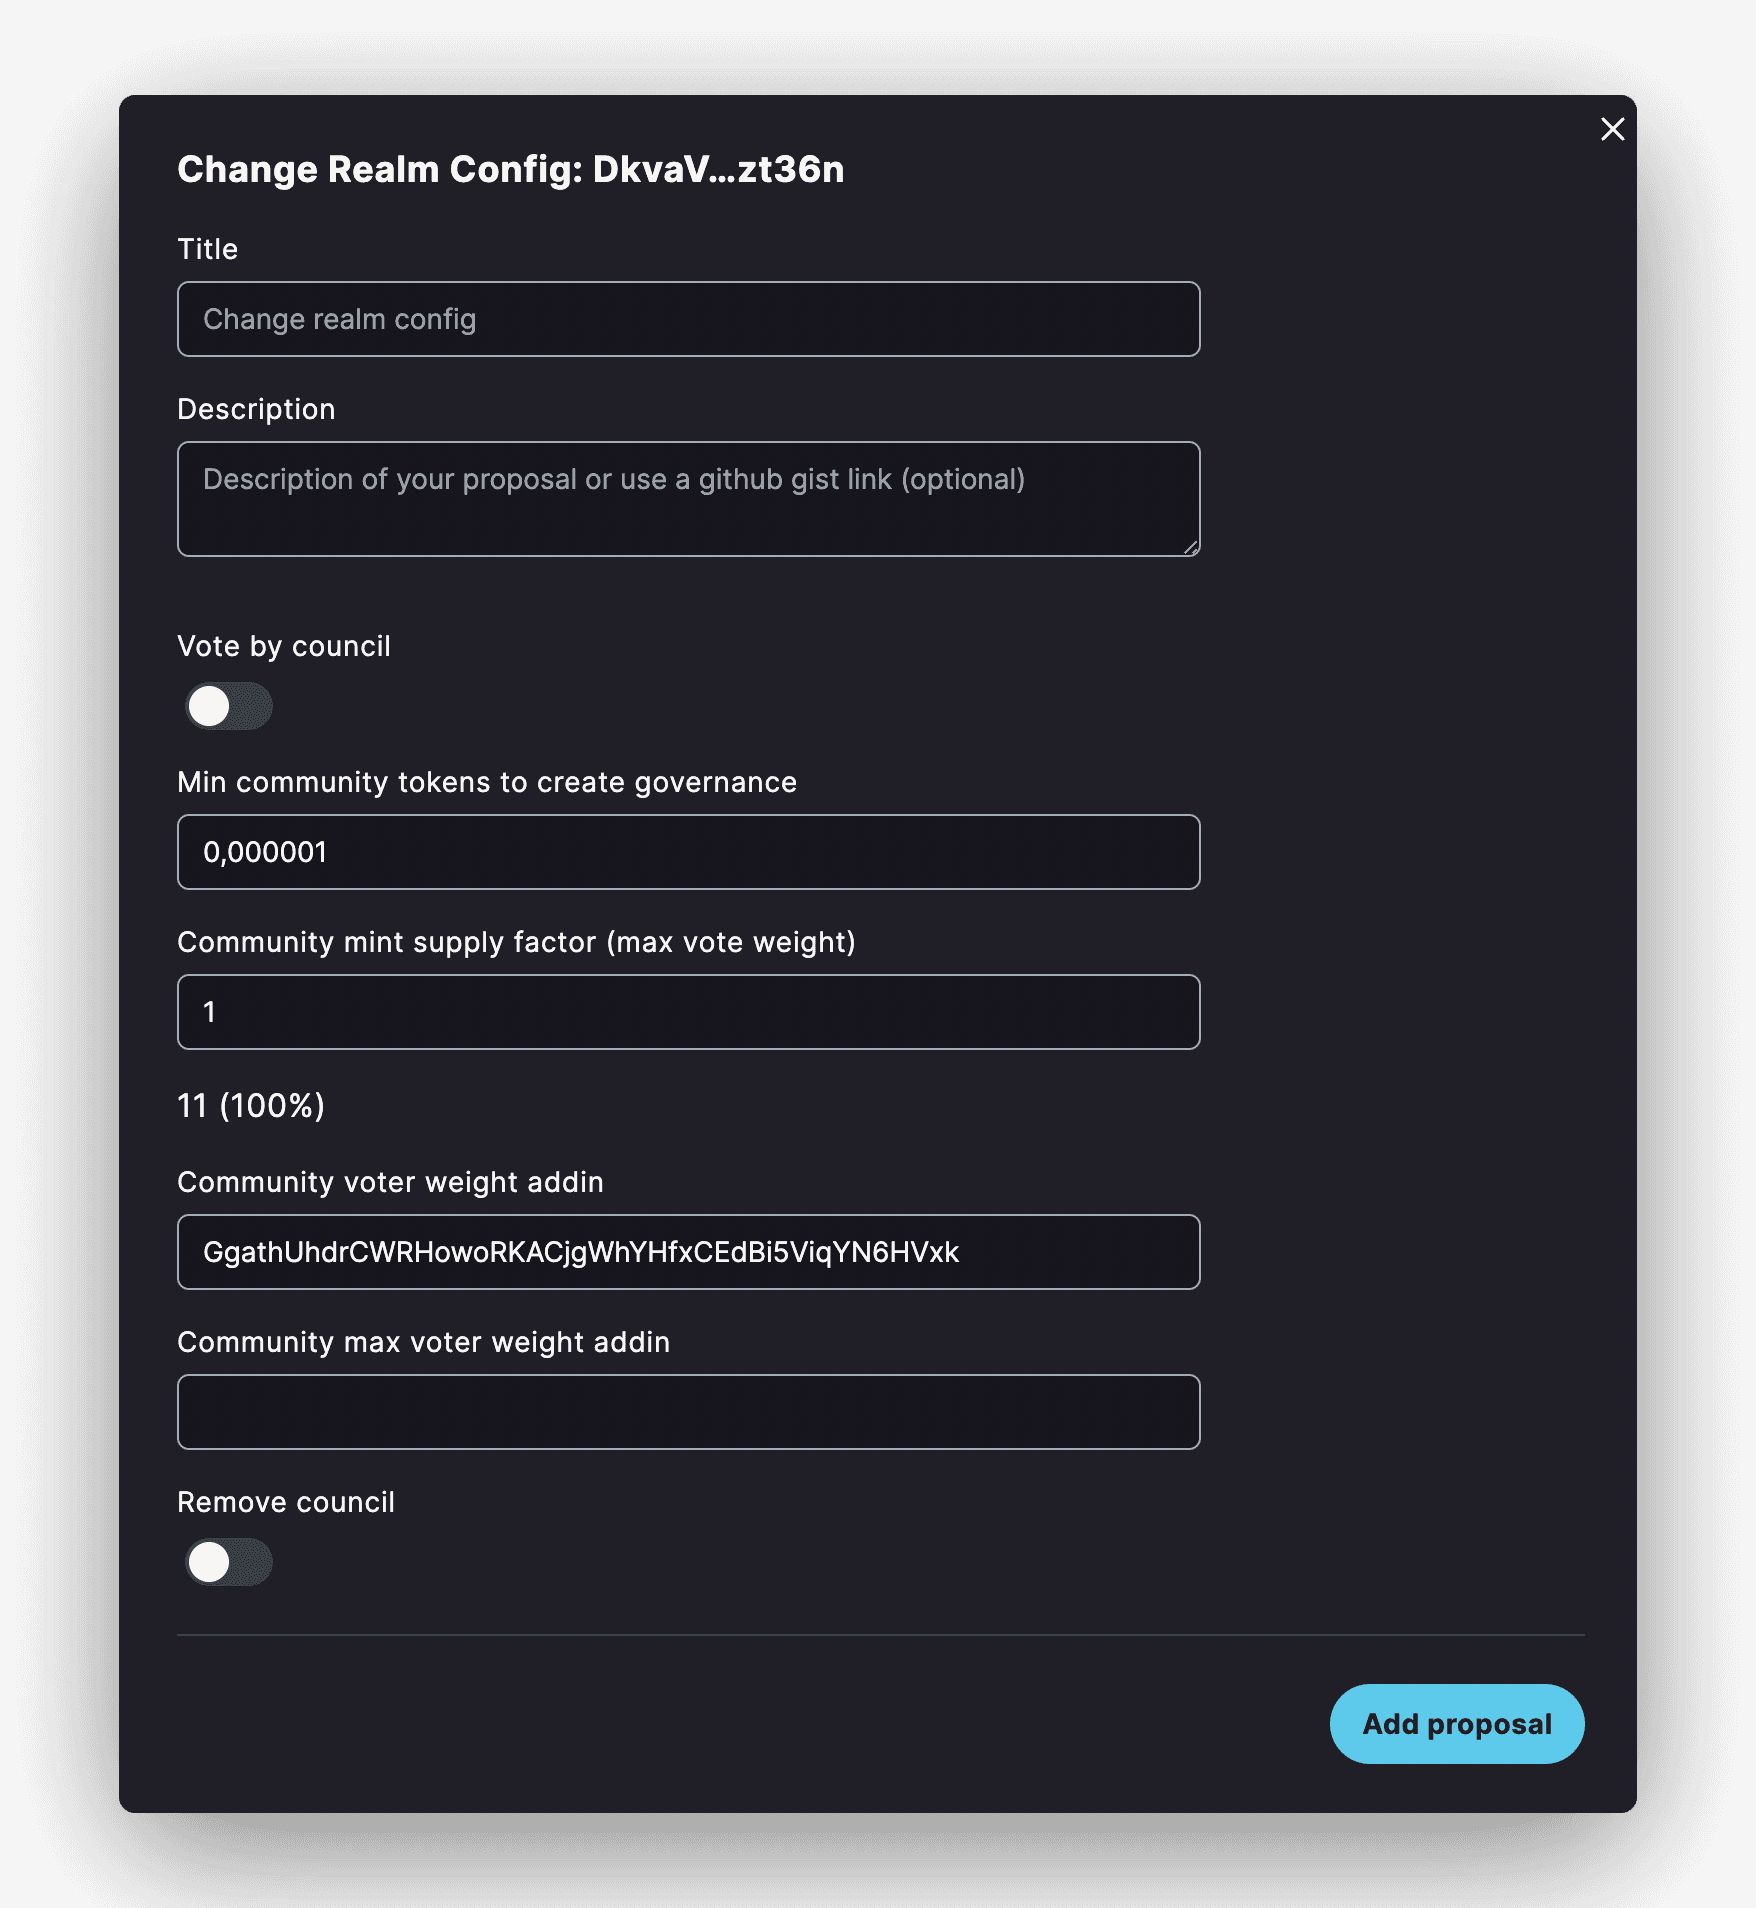Click the "Description" field label
Viewport: 1756px width, 1908px height.
tap(256, 409)
